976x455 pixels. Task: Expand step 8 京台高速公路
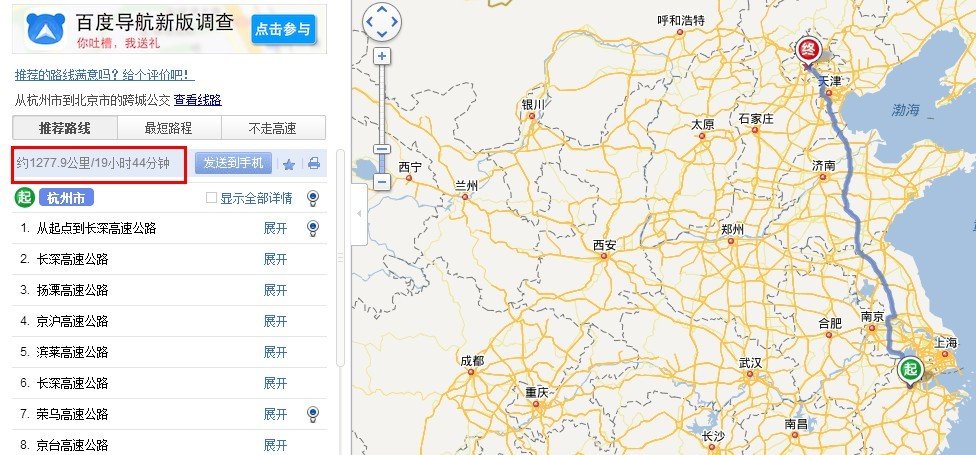point(275,445)
